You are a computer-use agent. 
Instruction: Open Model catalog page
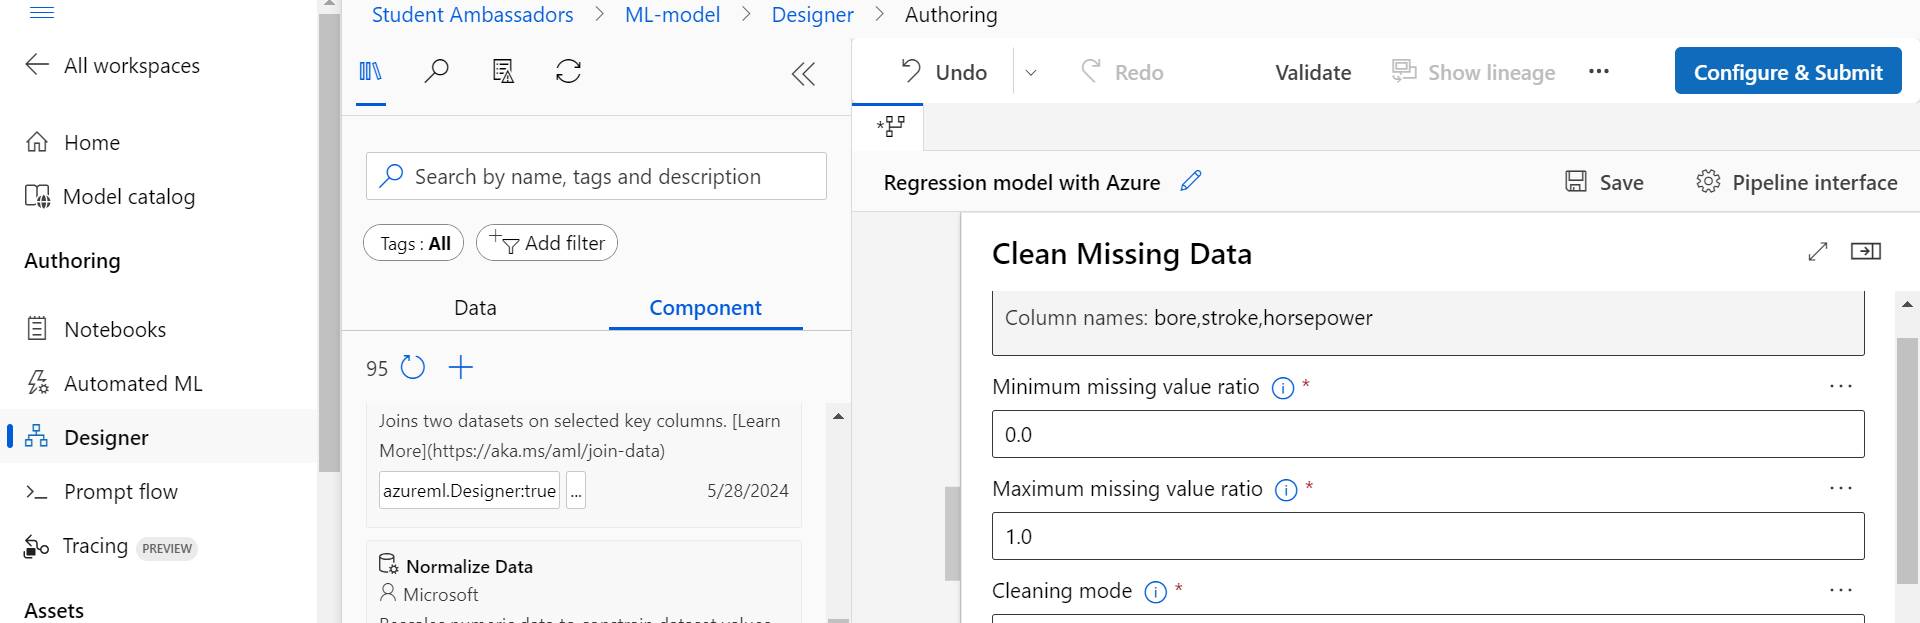(x=110, y=197)
